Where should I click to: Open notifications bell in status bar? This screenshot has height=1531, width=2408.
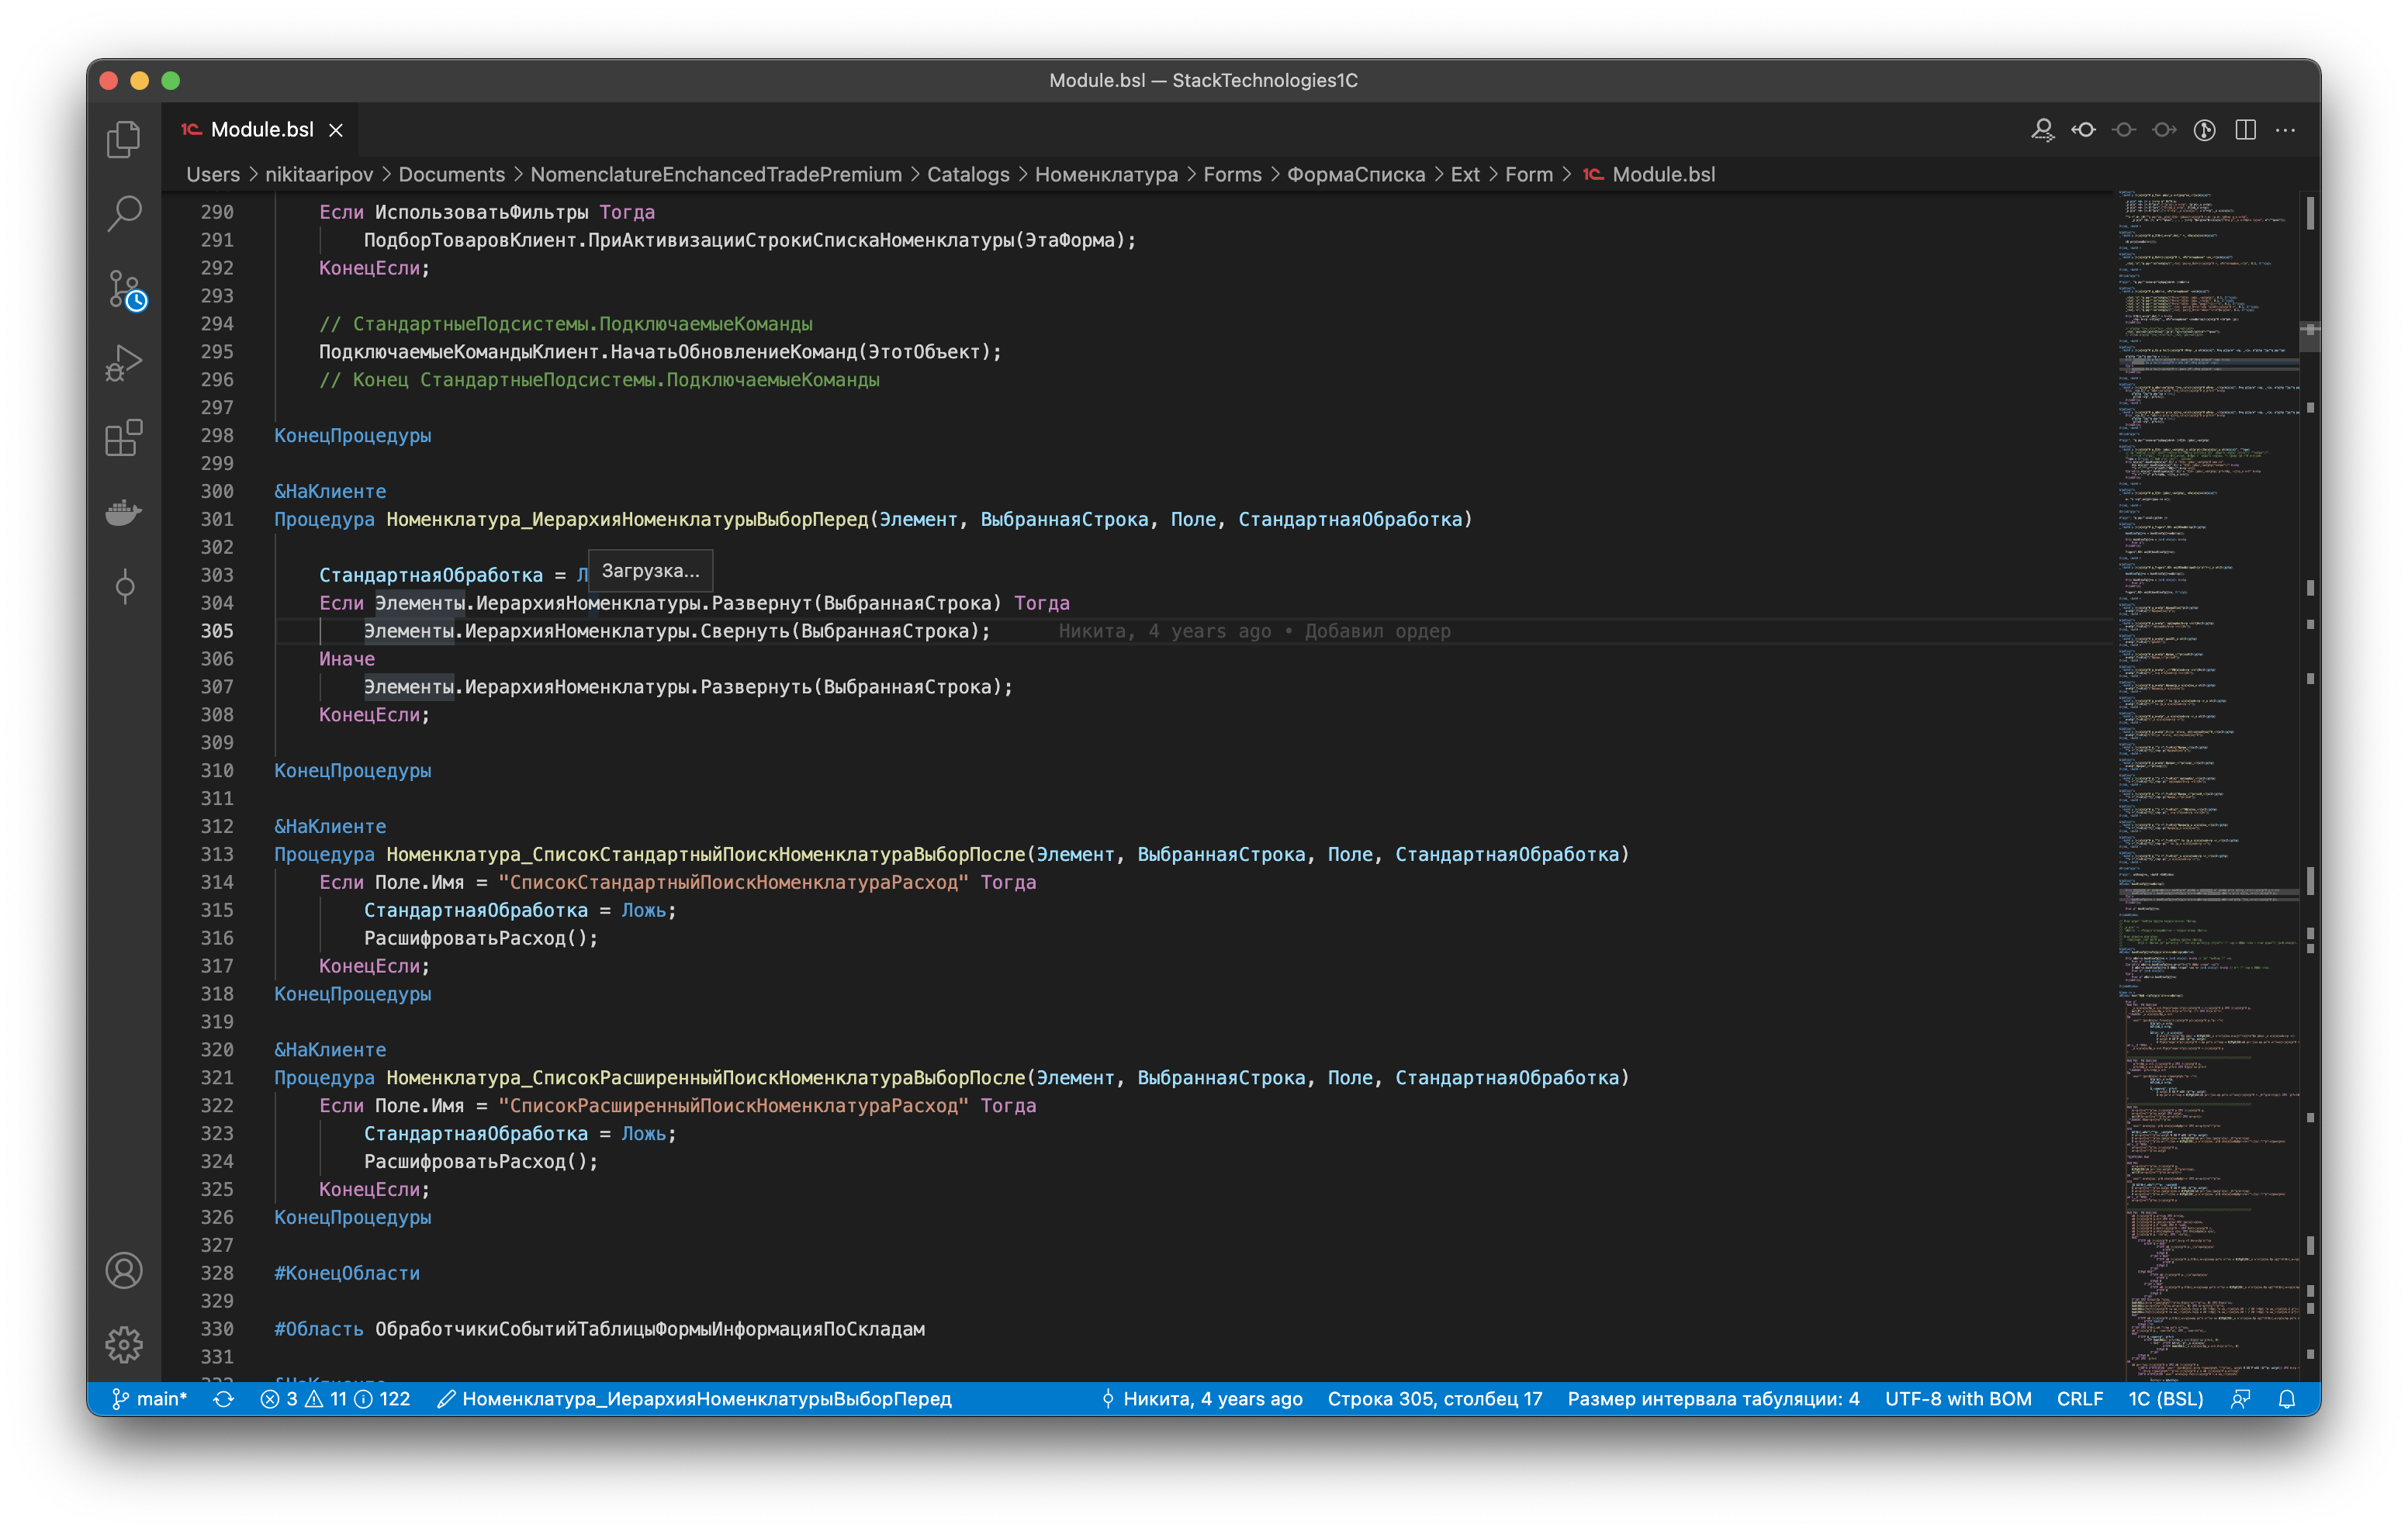(2286, 1399)
